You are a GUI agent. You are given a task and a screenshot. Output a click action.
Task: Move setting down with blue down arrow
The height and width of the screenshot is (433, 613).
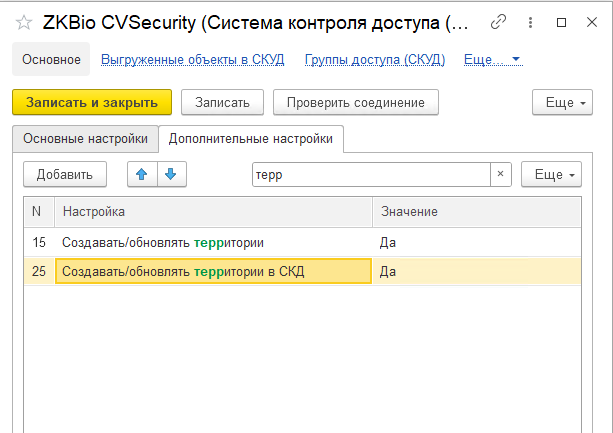click(172, 174)
